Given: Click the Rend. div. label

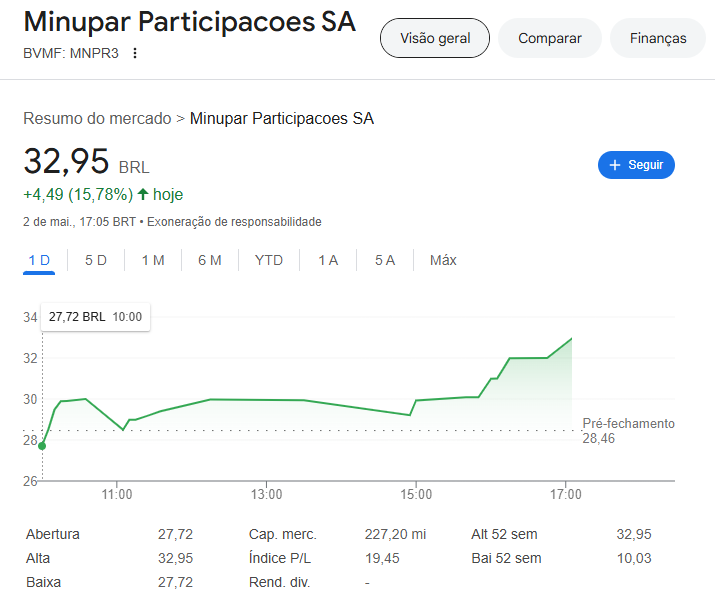Looking at the screenshot, I should 280,582.
